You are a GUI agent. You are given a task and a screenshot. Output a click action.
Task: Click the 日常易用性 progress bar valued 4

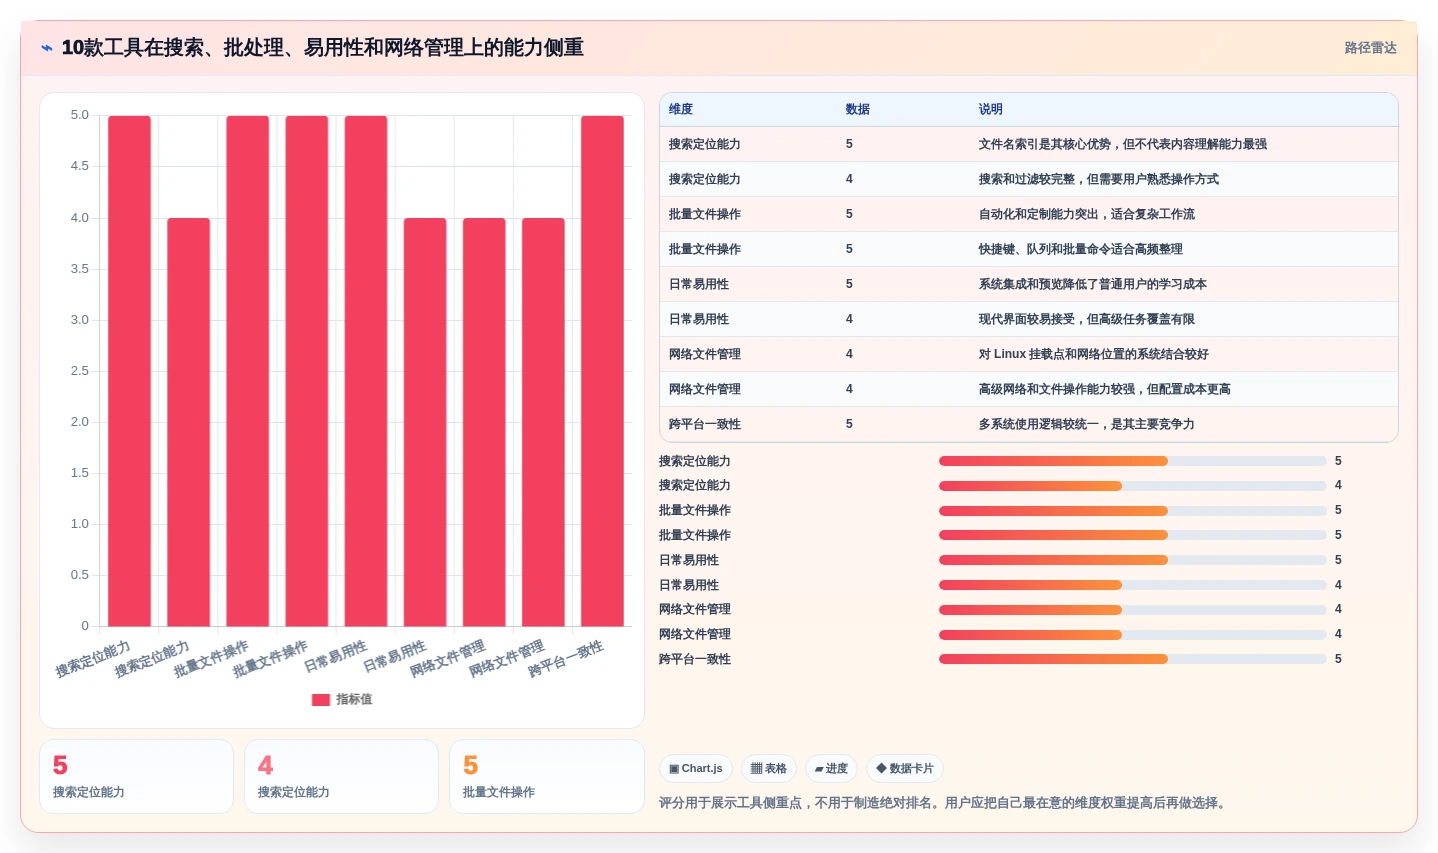(1132, 585)
